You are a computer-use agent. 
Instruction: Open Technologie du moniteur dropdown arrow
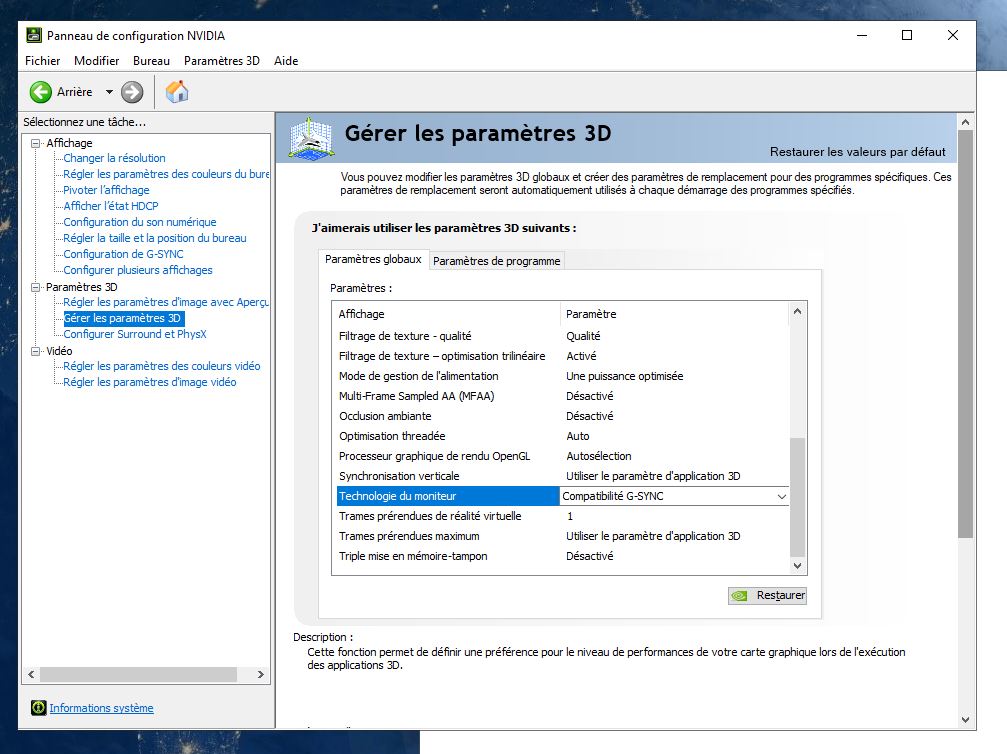coord(781,496)
